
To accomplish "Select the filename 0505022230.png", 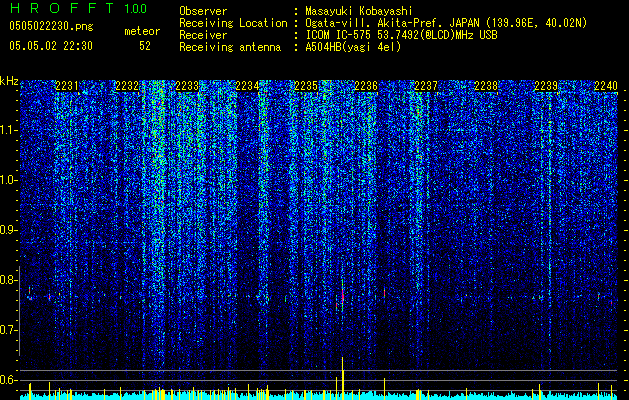I will [51, 26].
